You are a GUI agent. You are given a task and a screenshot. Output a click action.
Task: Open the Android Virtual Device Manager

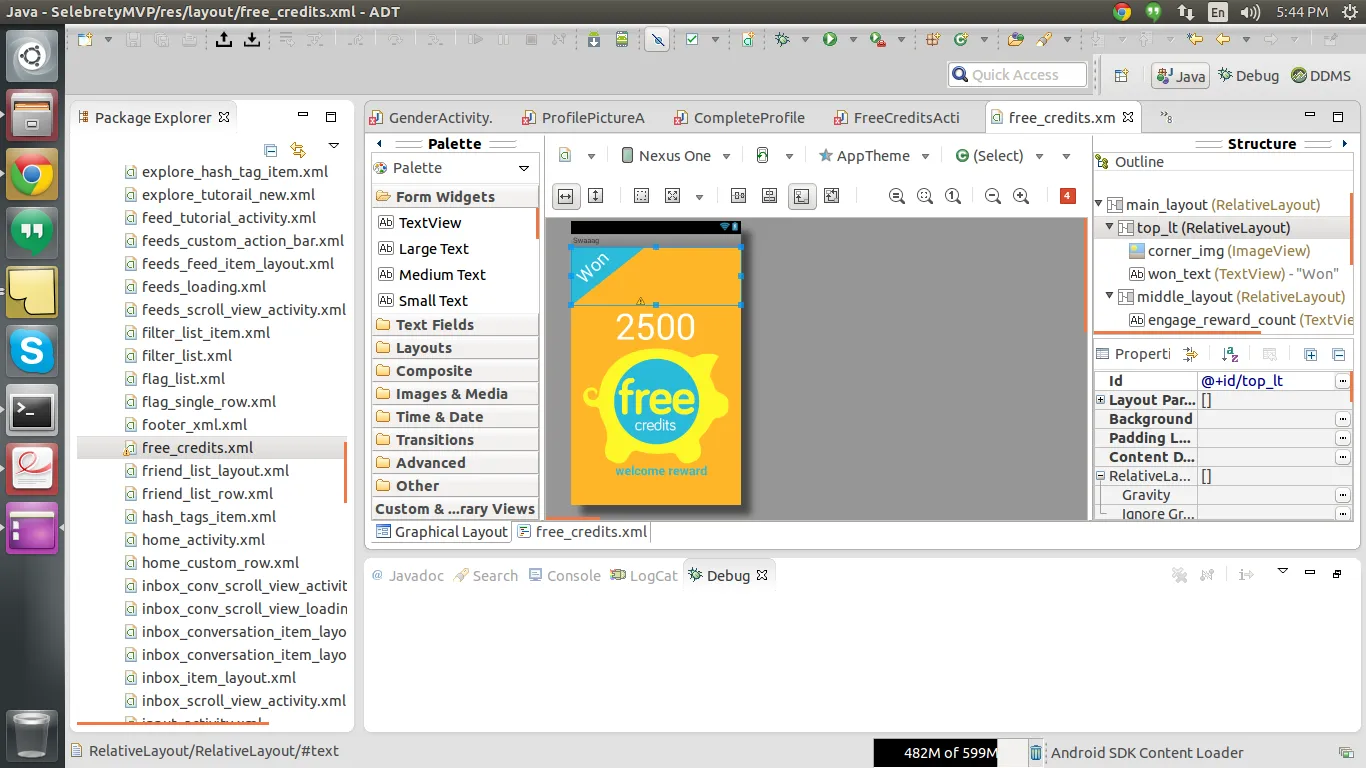pos(622,40)
